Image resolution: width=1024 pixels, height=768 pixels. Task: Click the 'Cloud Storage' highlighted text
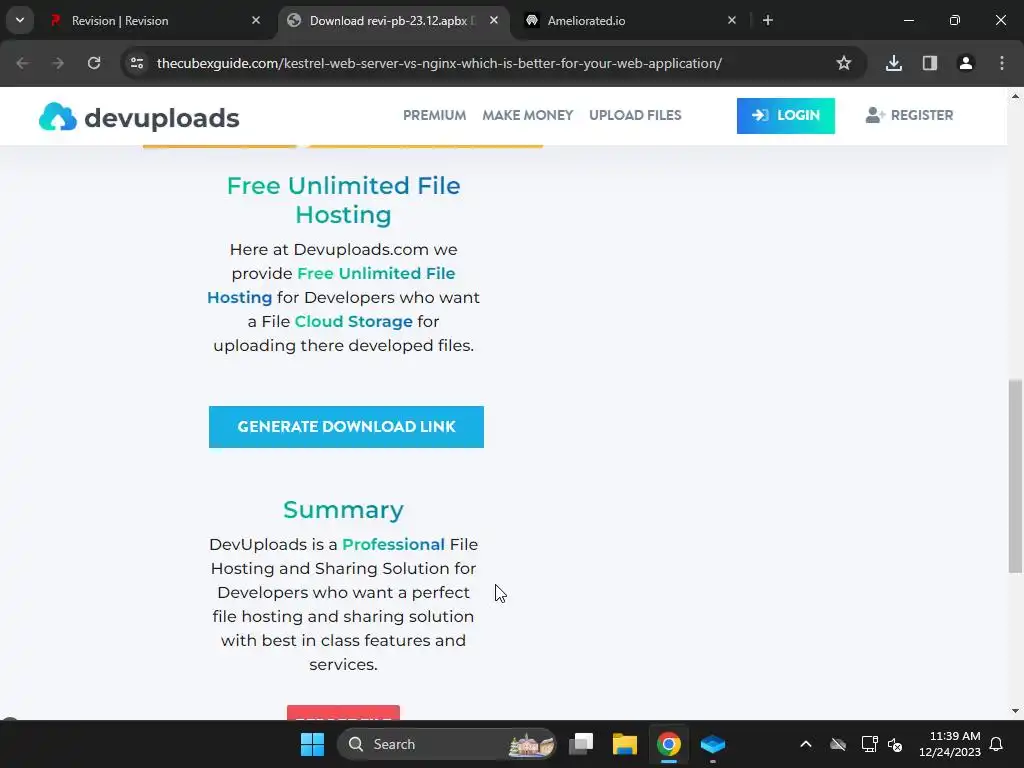[x=353, y=321]
